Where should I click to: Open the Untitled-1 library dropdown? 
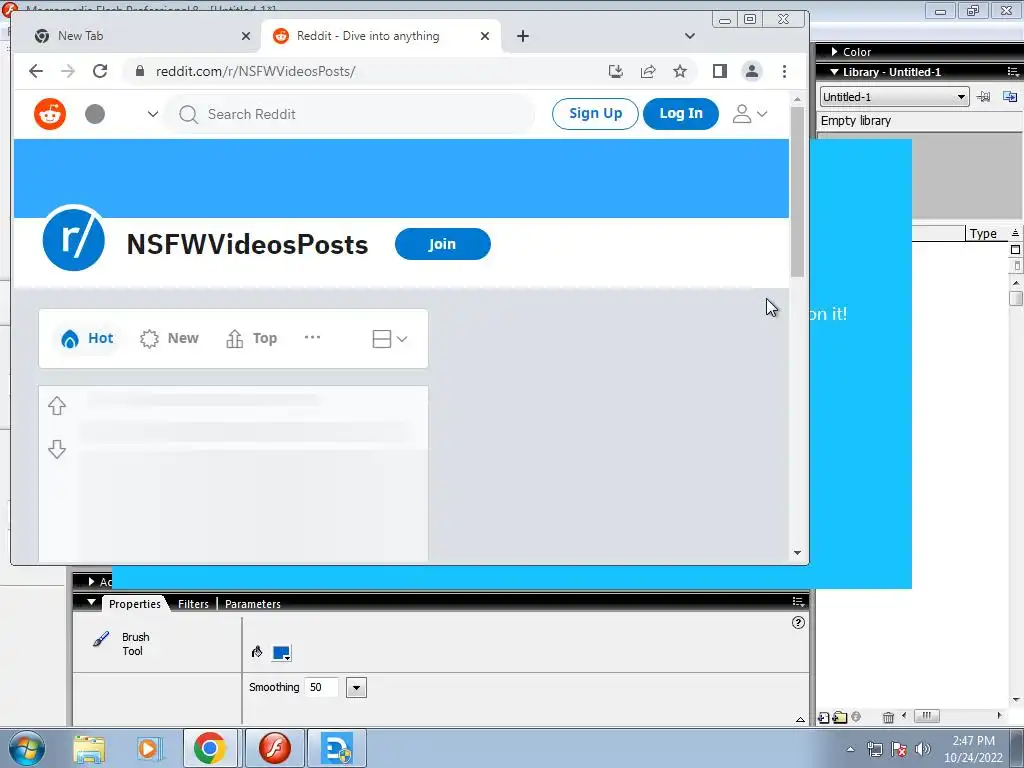pyautogui.click(x=894, y=97)
